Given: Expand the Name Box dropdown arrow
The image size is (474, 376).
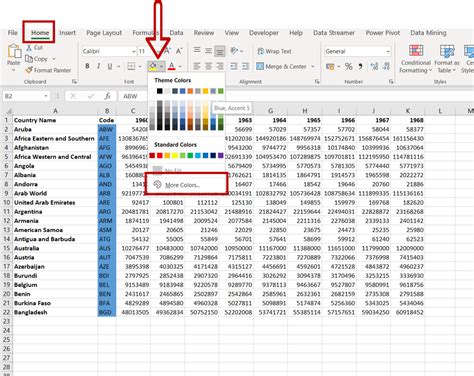Looking at the screenshot, I should point(46,96).
